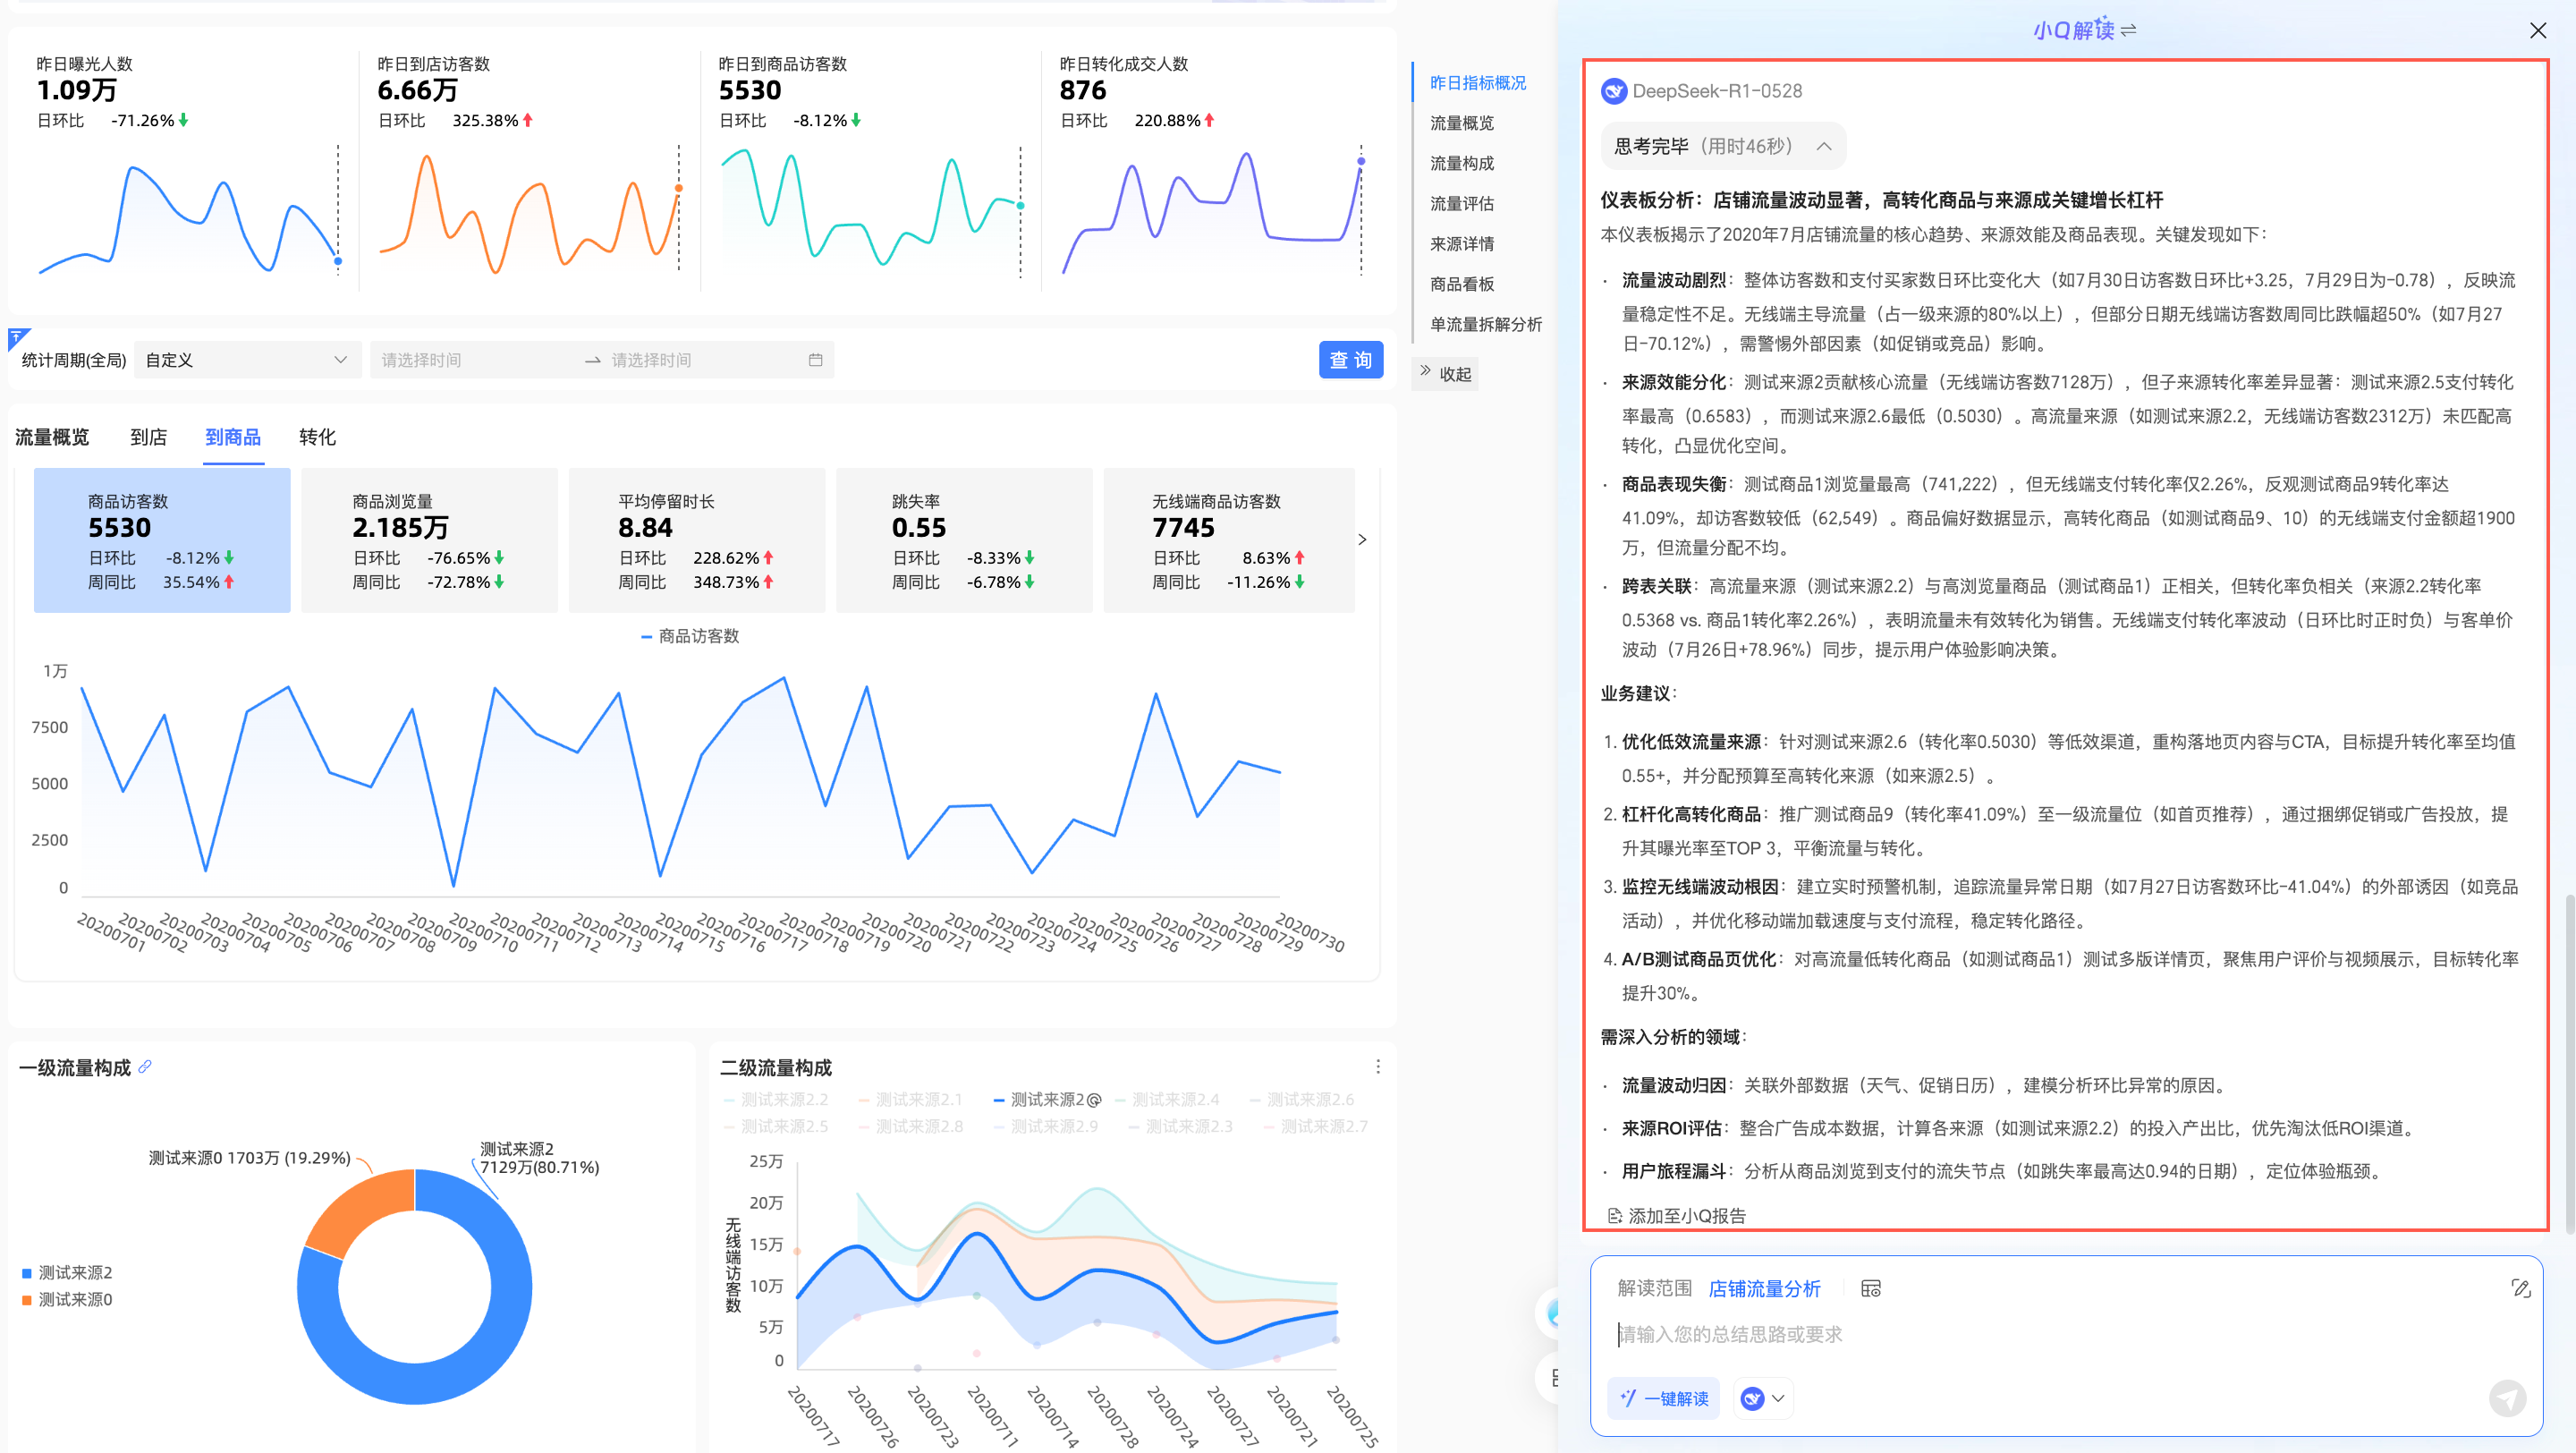Click the send message arrow icon

point(2507,1398)
